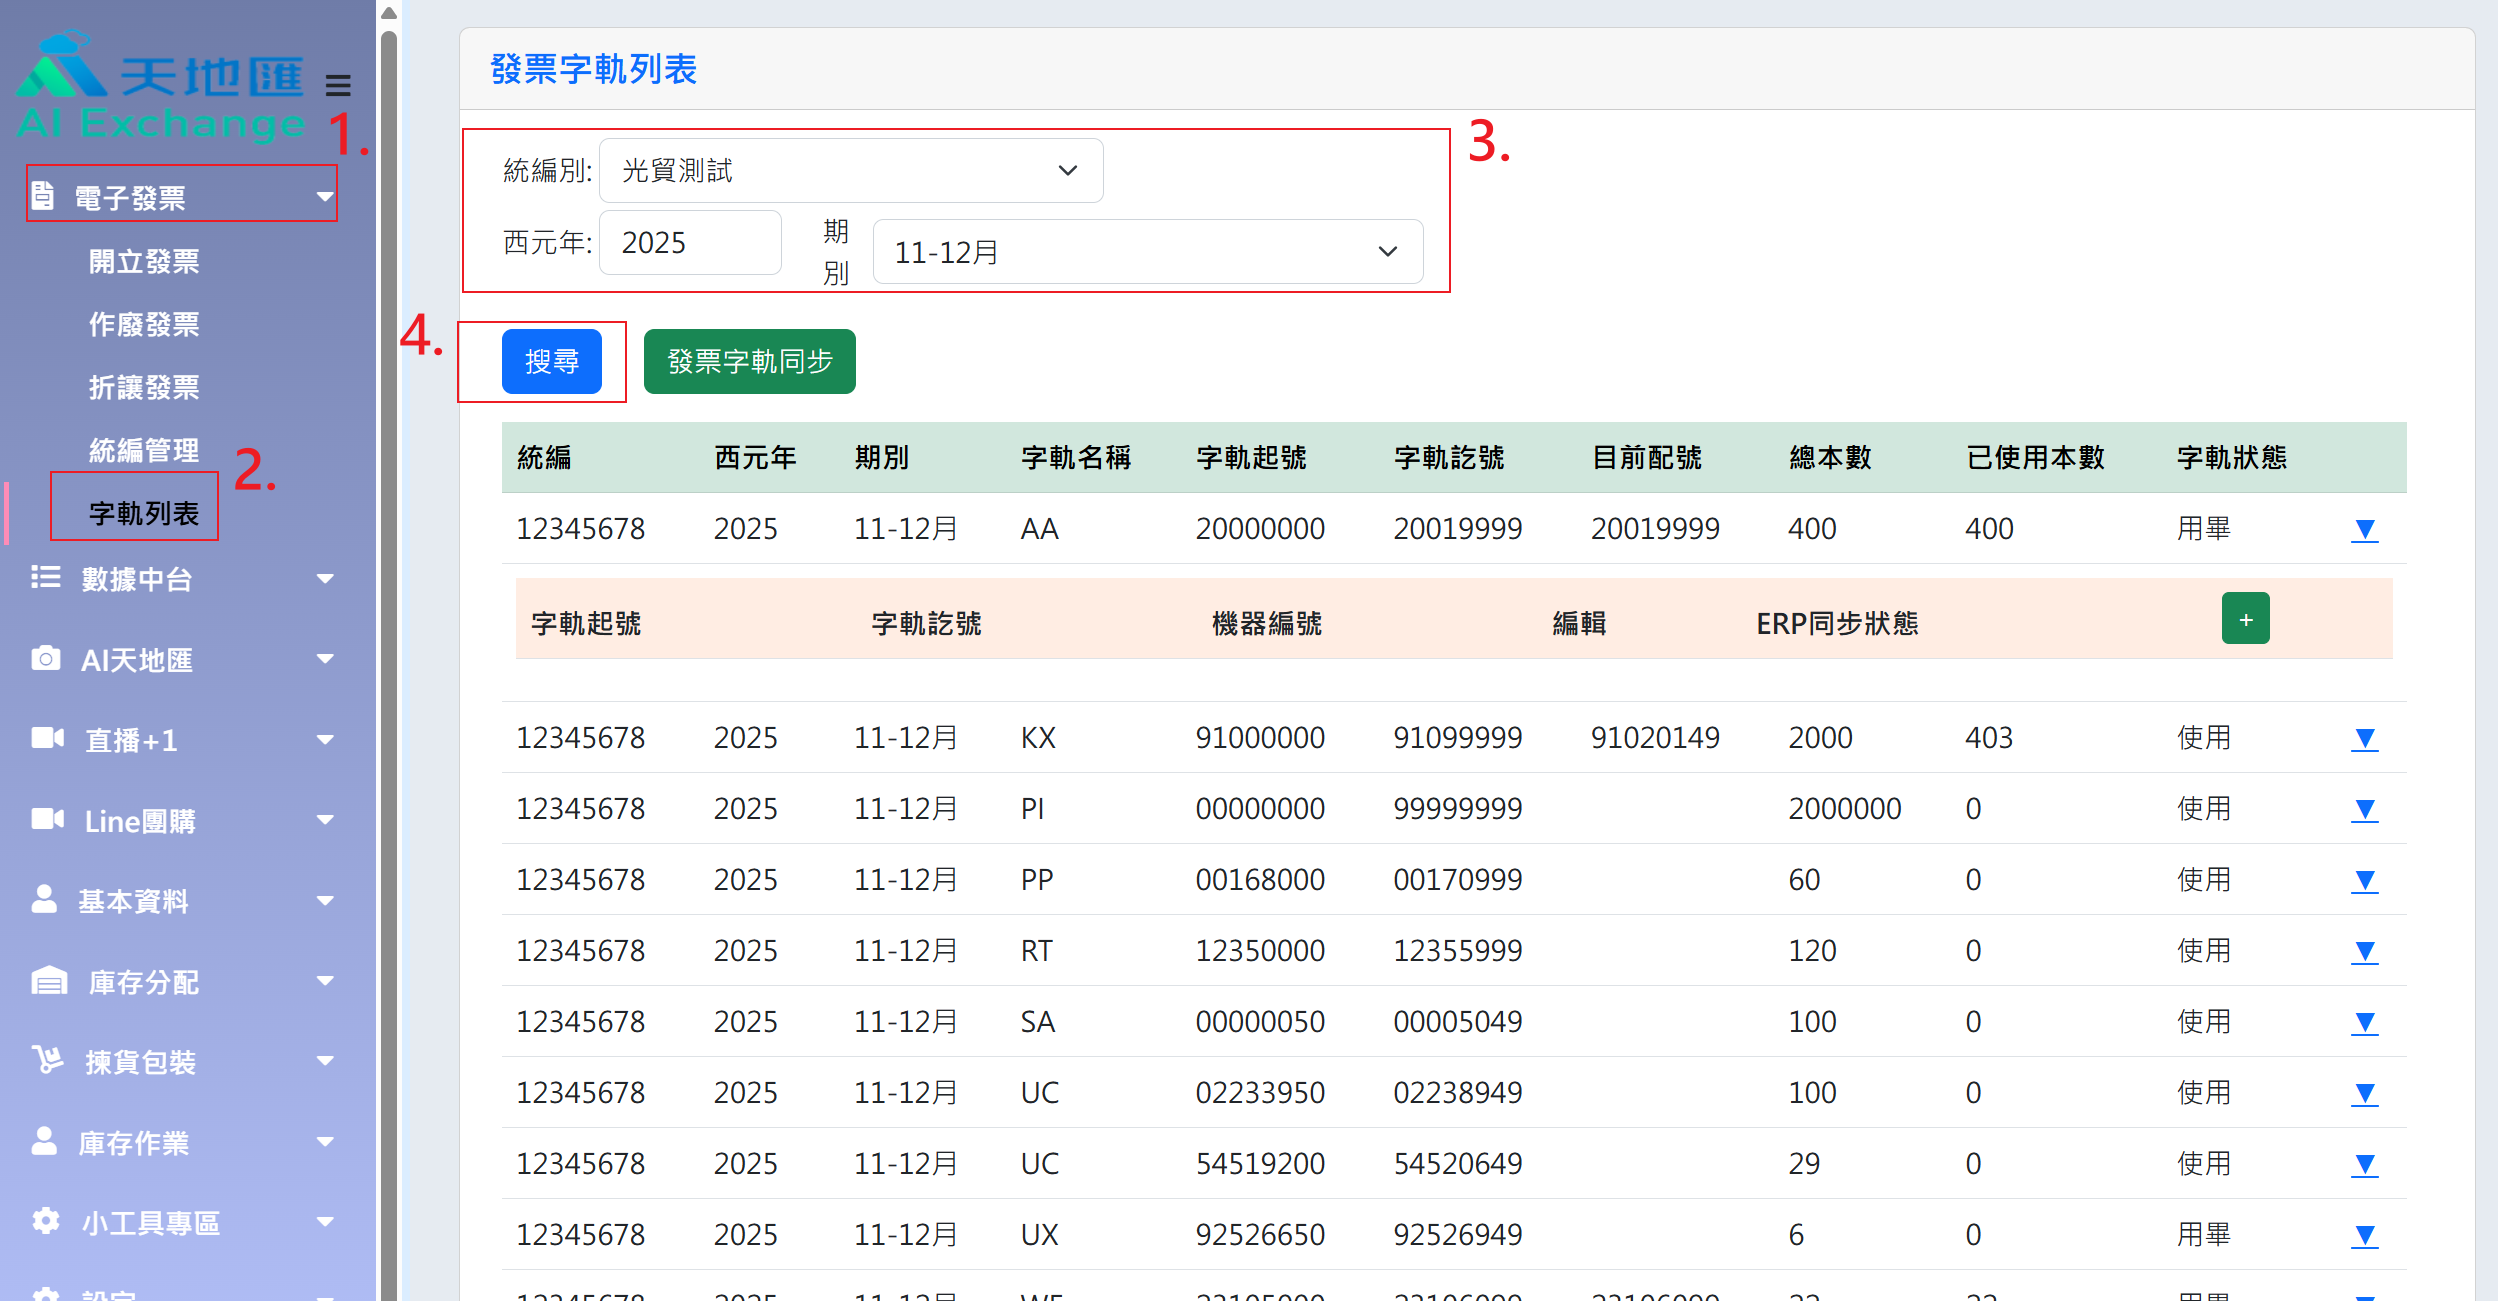Open the 期別 11-12月 dropdown
2498x1301 pixels.
click(x=1147, y=252)
